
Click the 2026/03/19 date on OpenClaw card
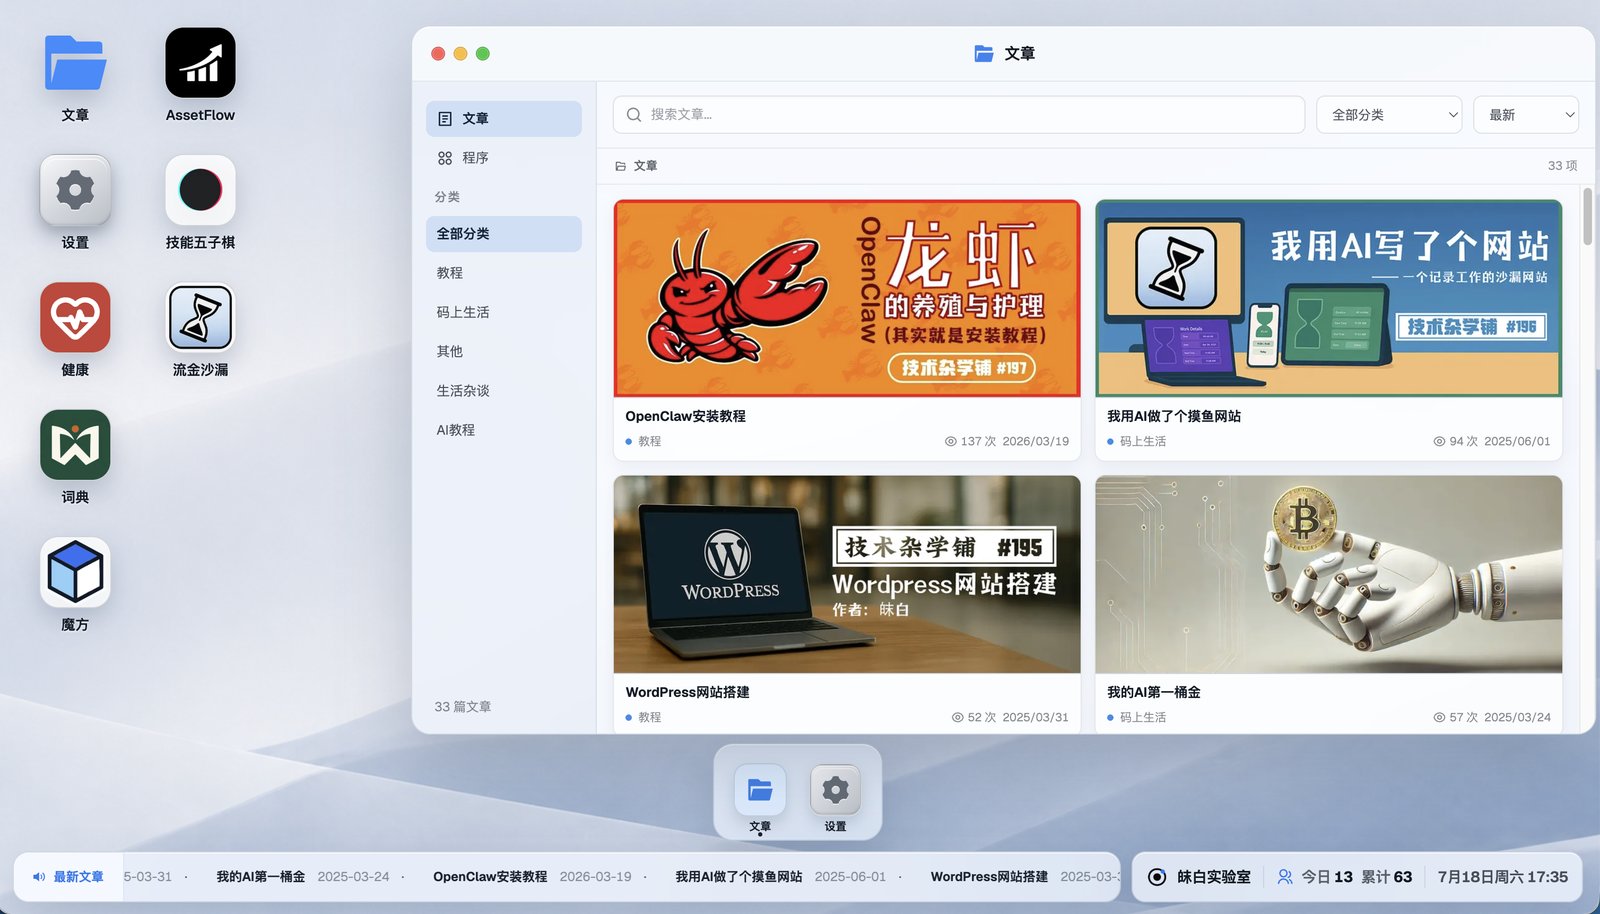tap(1036, 441)
